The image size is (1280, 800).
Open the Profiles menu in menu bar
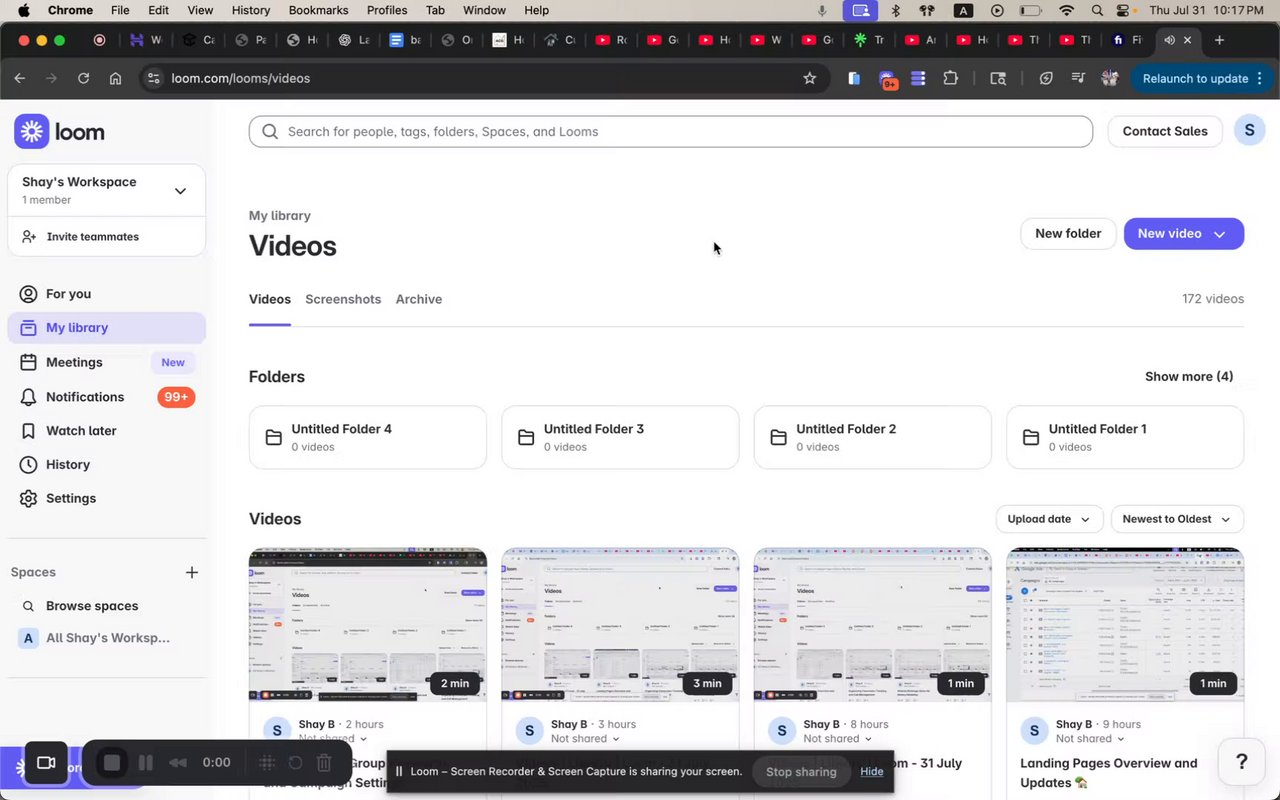387,10
